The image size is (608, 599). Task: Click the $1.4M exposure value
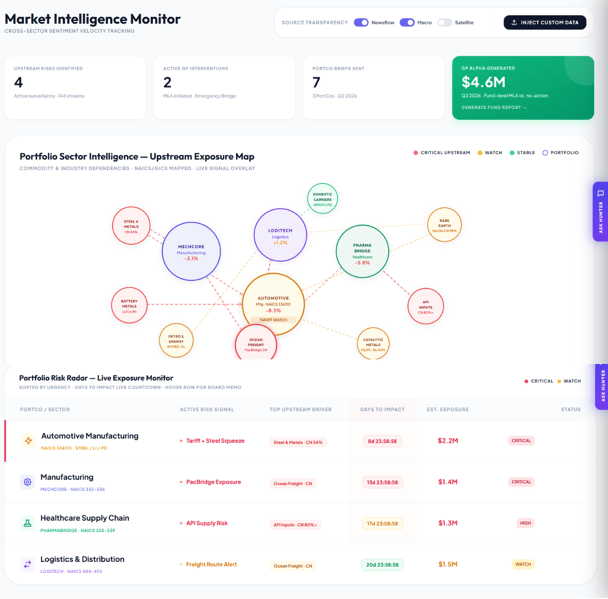click(x=448, y=482)
